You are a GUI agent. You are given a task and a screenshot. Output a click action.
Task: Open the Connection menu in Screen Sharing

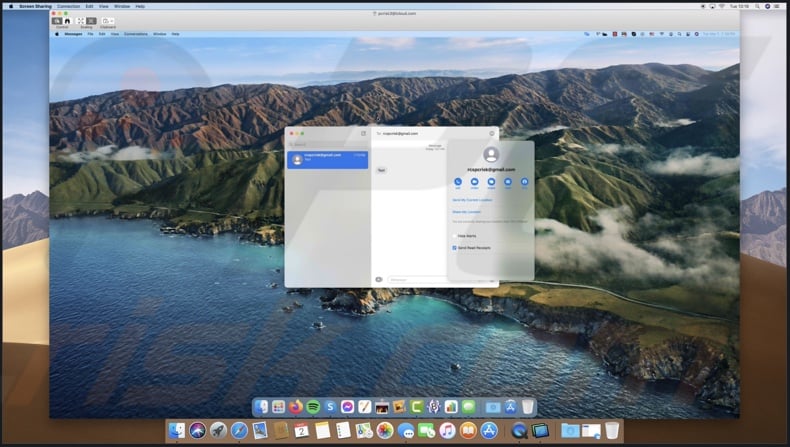(x=68, y=6)
